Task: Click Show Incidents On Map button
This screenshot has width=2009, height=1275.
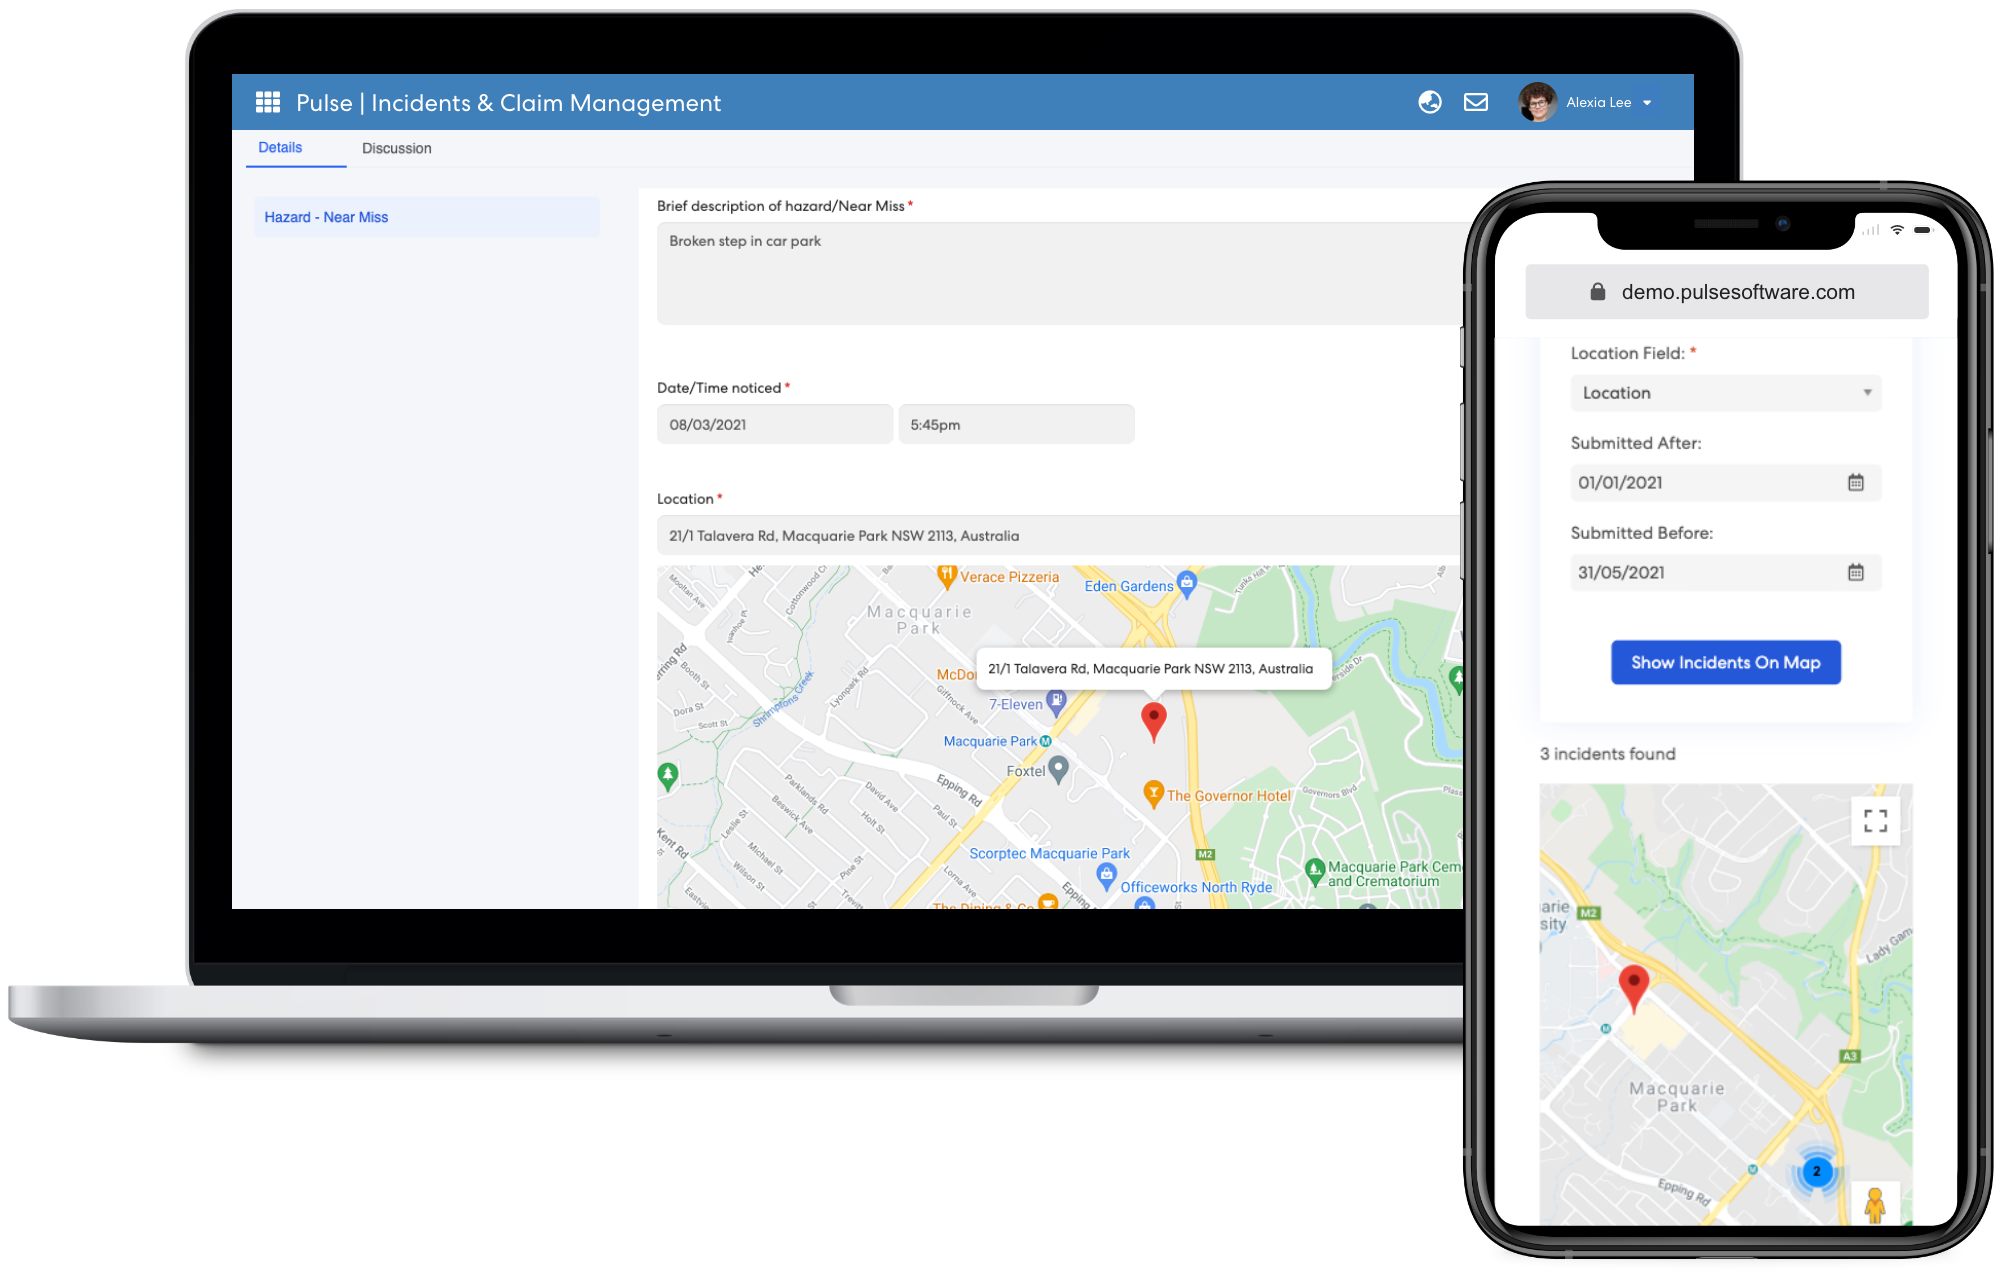Action: (x=1723, y=662)
